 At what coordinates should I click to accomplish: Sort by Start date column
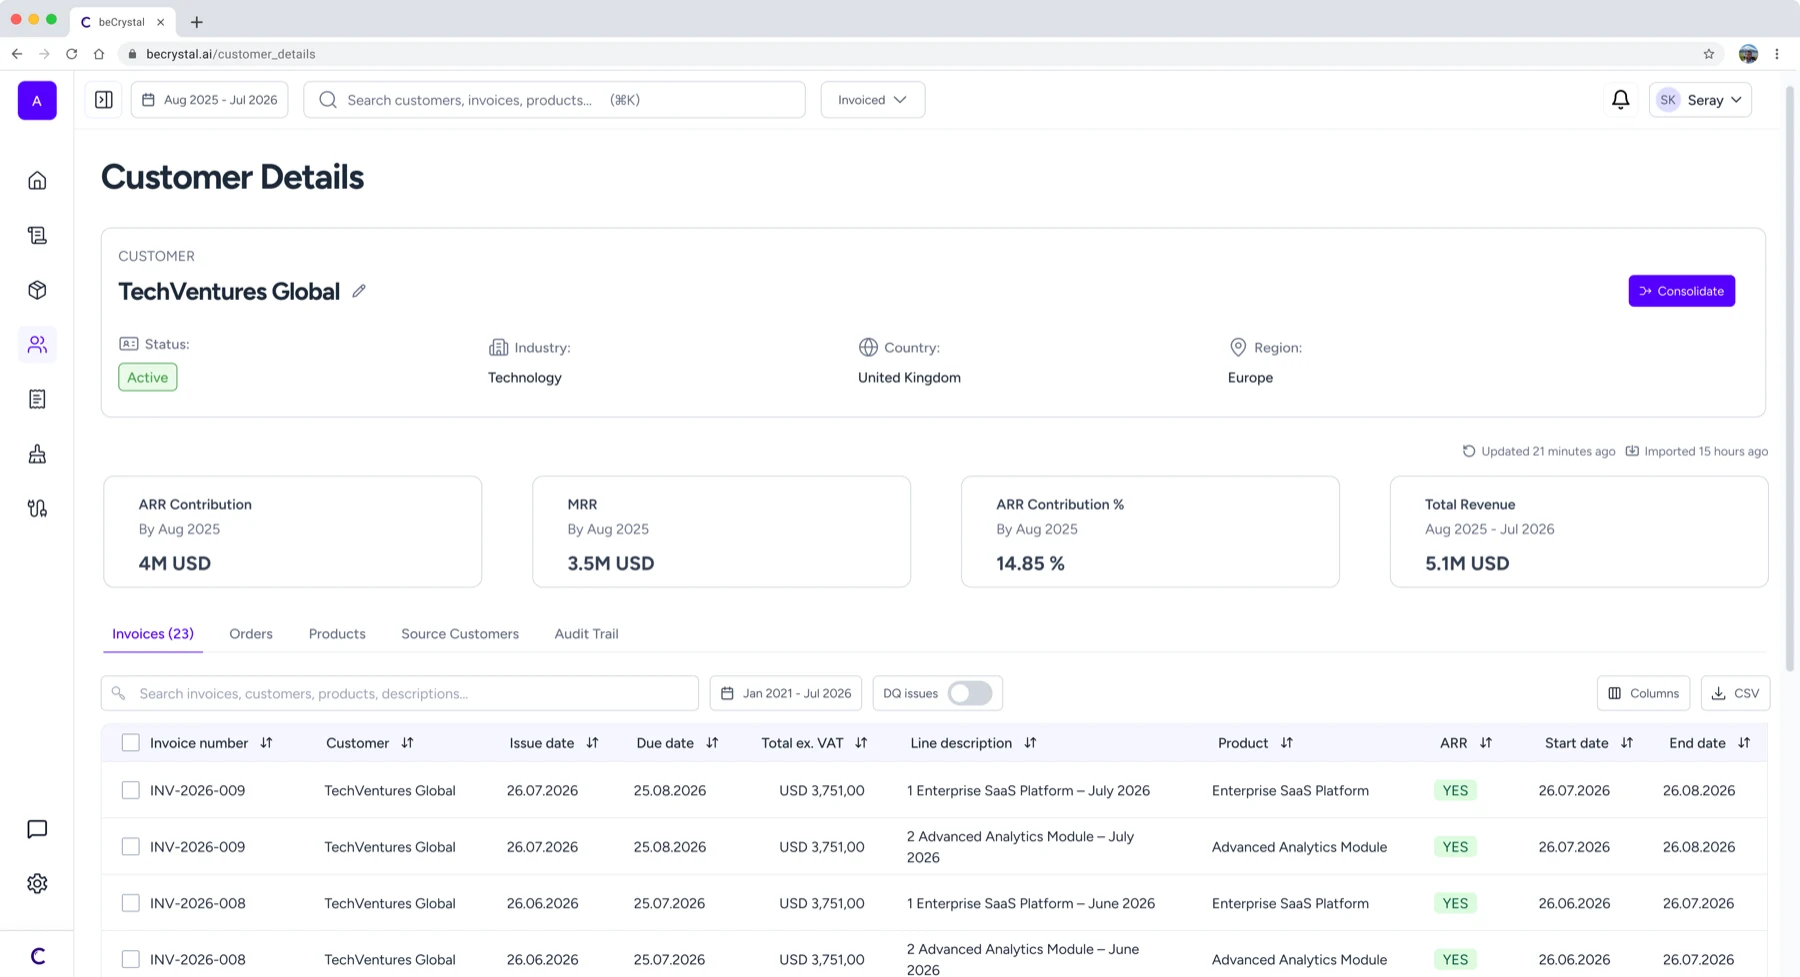coord(1627,743)
